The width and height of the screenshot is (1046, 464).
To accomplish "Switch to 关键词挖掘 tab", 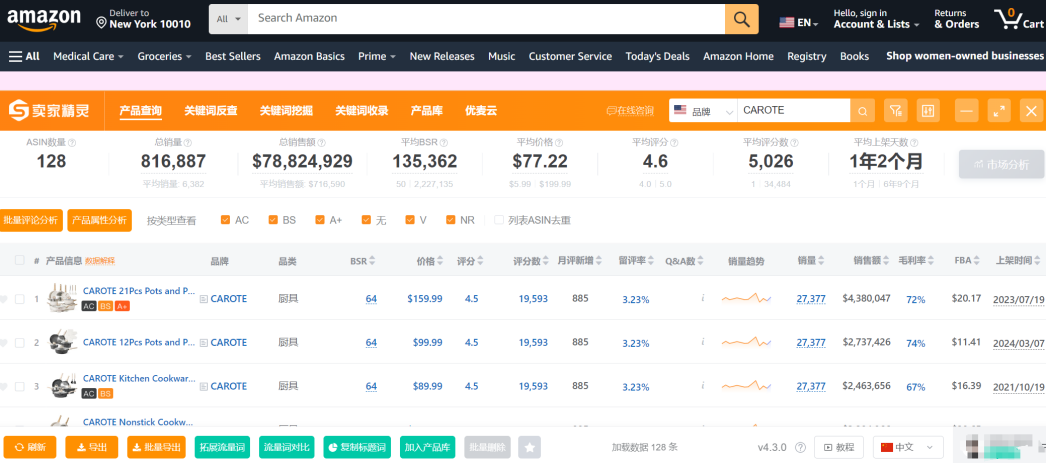I will pos(286,111).
